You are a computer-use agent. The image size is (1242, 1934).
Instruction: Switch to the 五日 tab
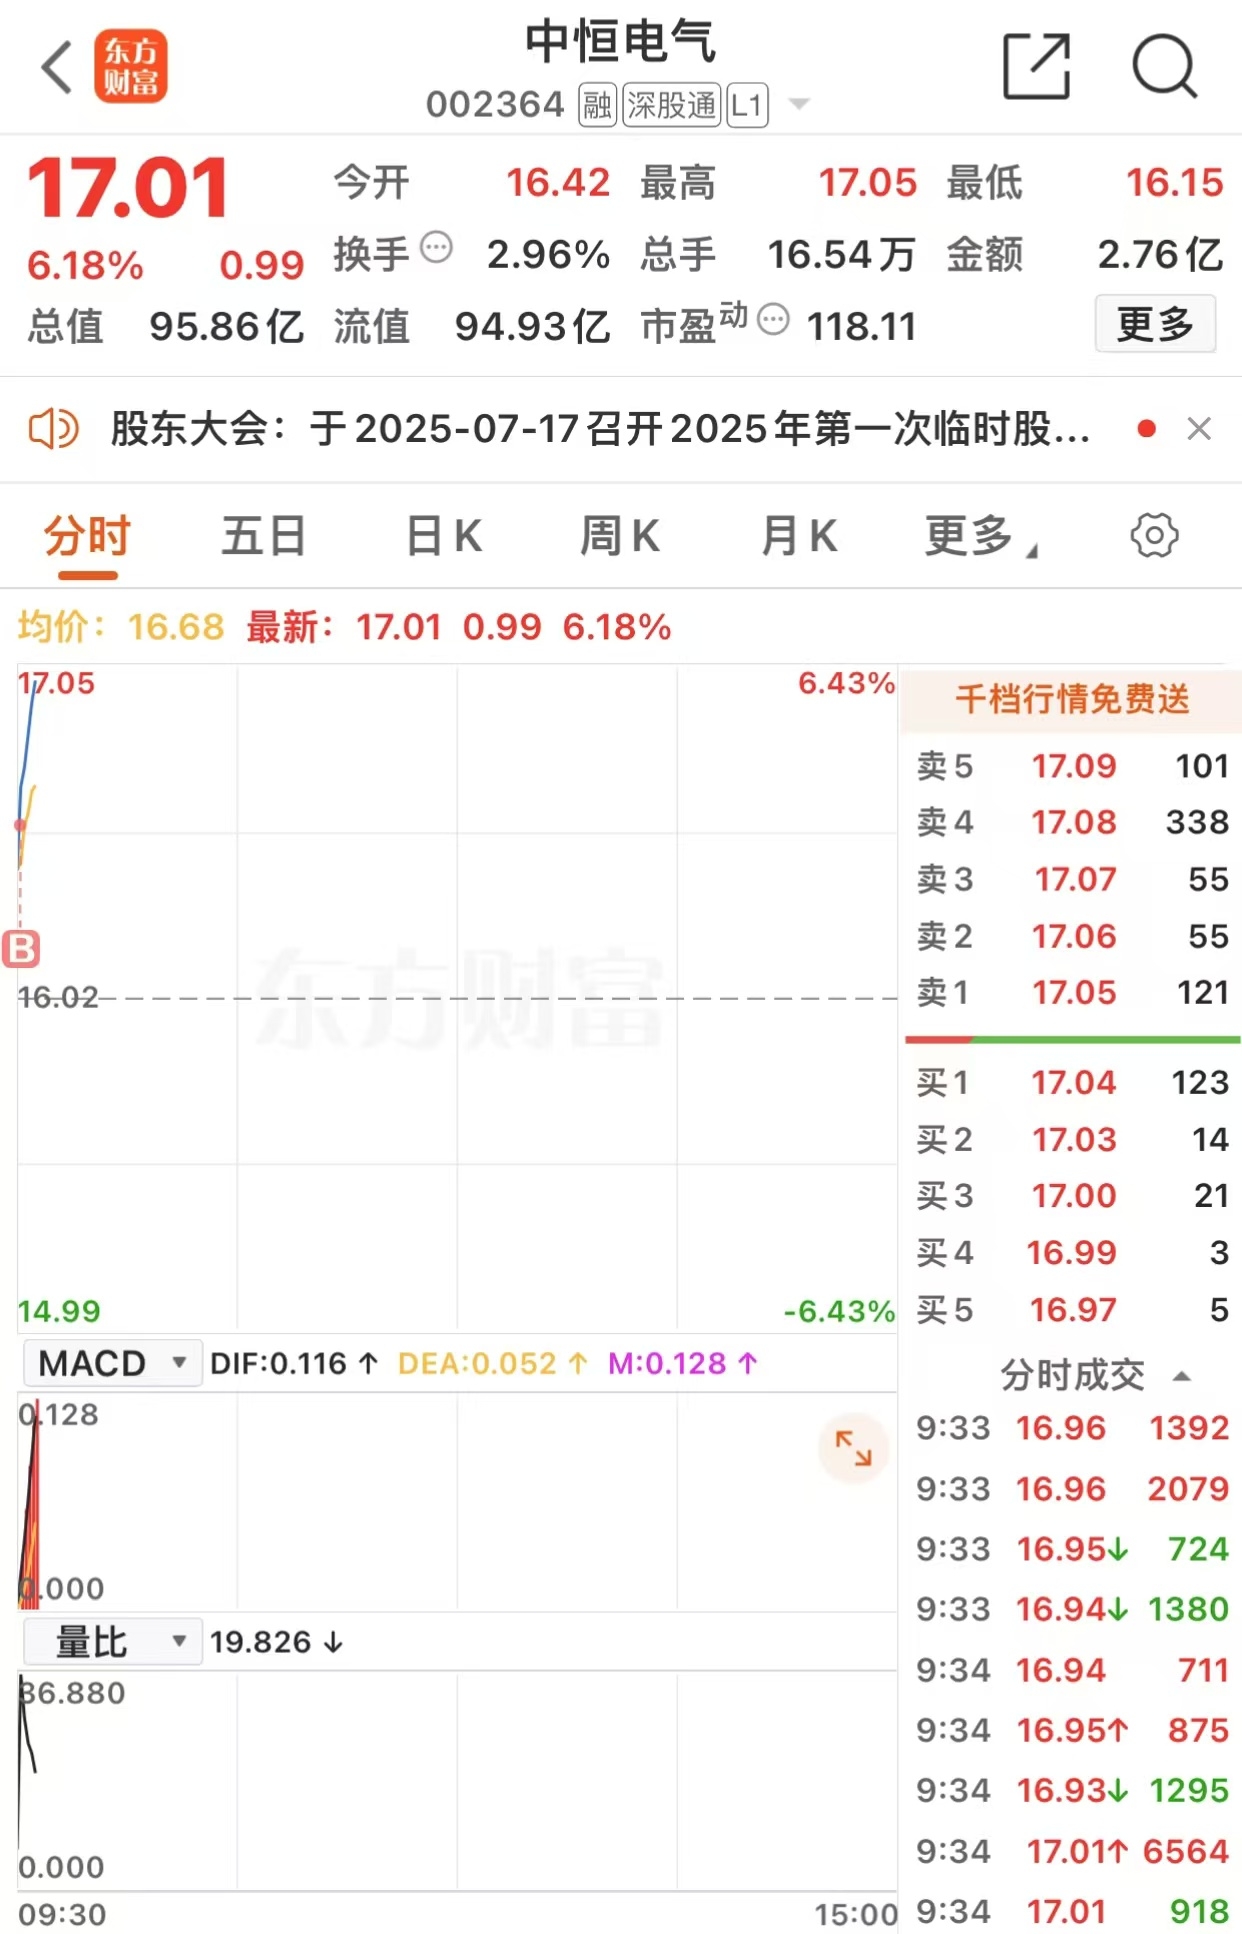263,536
